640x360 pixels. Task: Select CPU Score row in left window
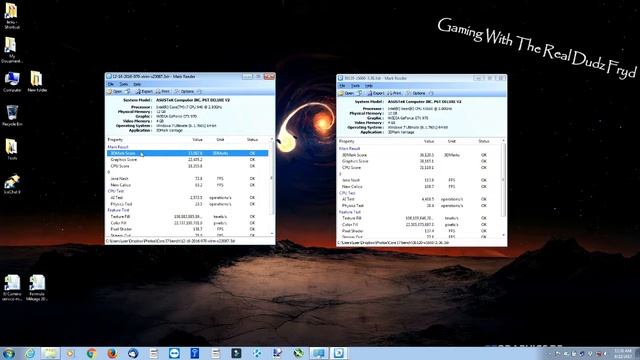coord(187,166)
